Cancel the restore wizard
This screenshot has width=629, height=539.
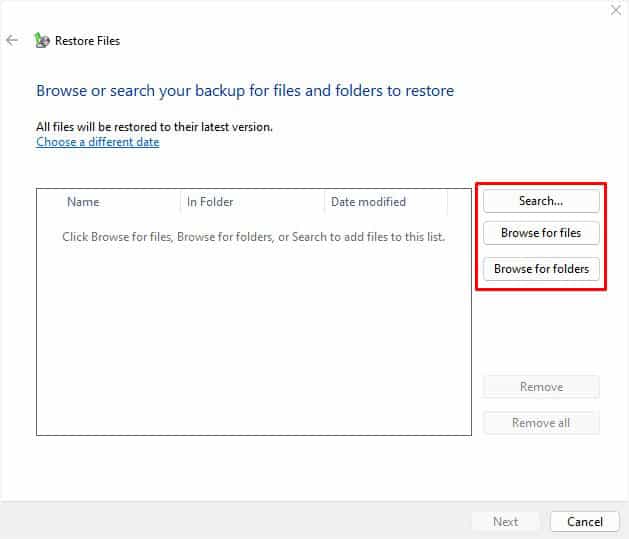pos(584,522)
